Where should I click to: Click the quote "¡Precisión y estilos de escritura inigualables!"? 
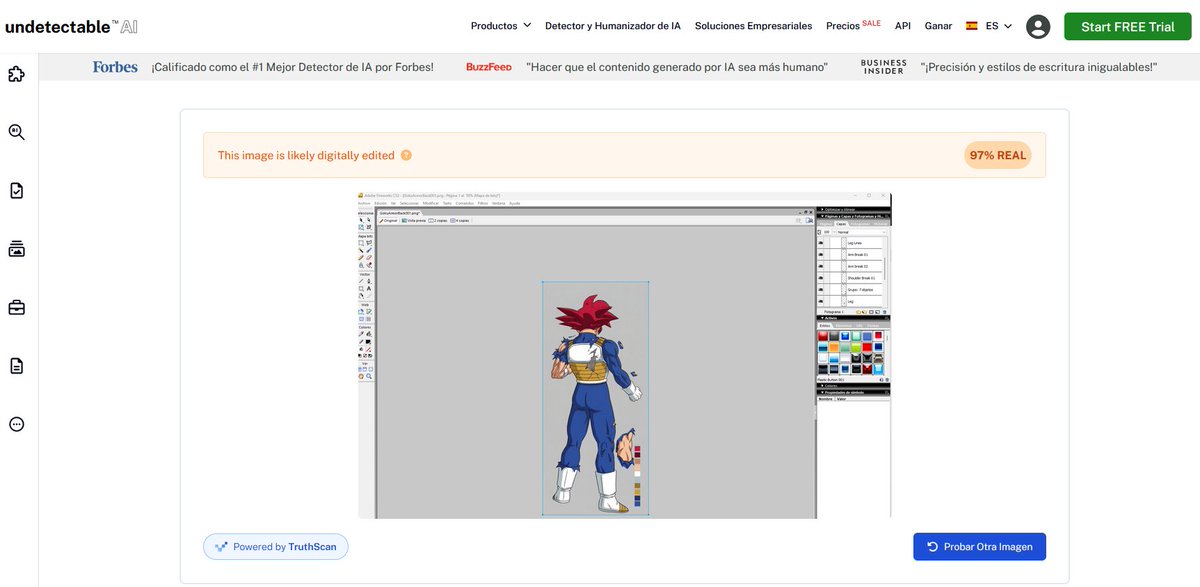(1040, 67)
